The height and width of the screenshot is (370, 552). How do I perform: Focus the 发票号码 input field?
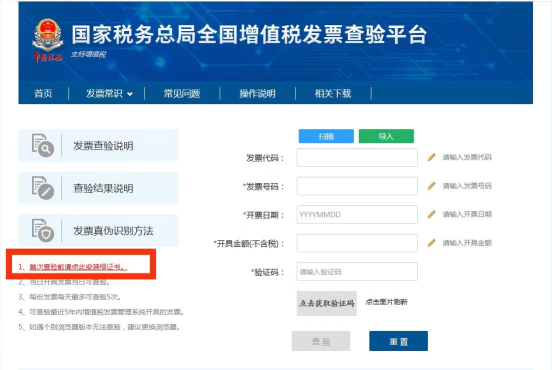(357, 186)
